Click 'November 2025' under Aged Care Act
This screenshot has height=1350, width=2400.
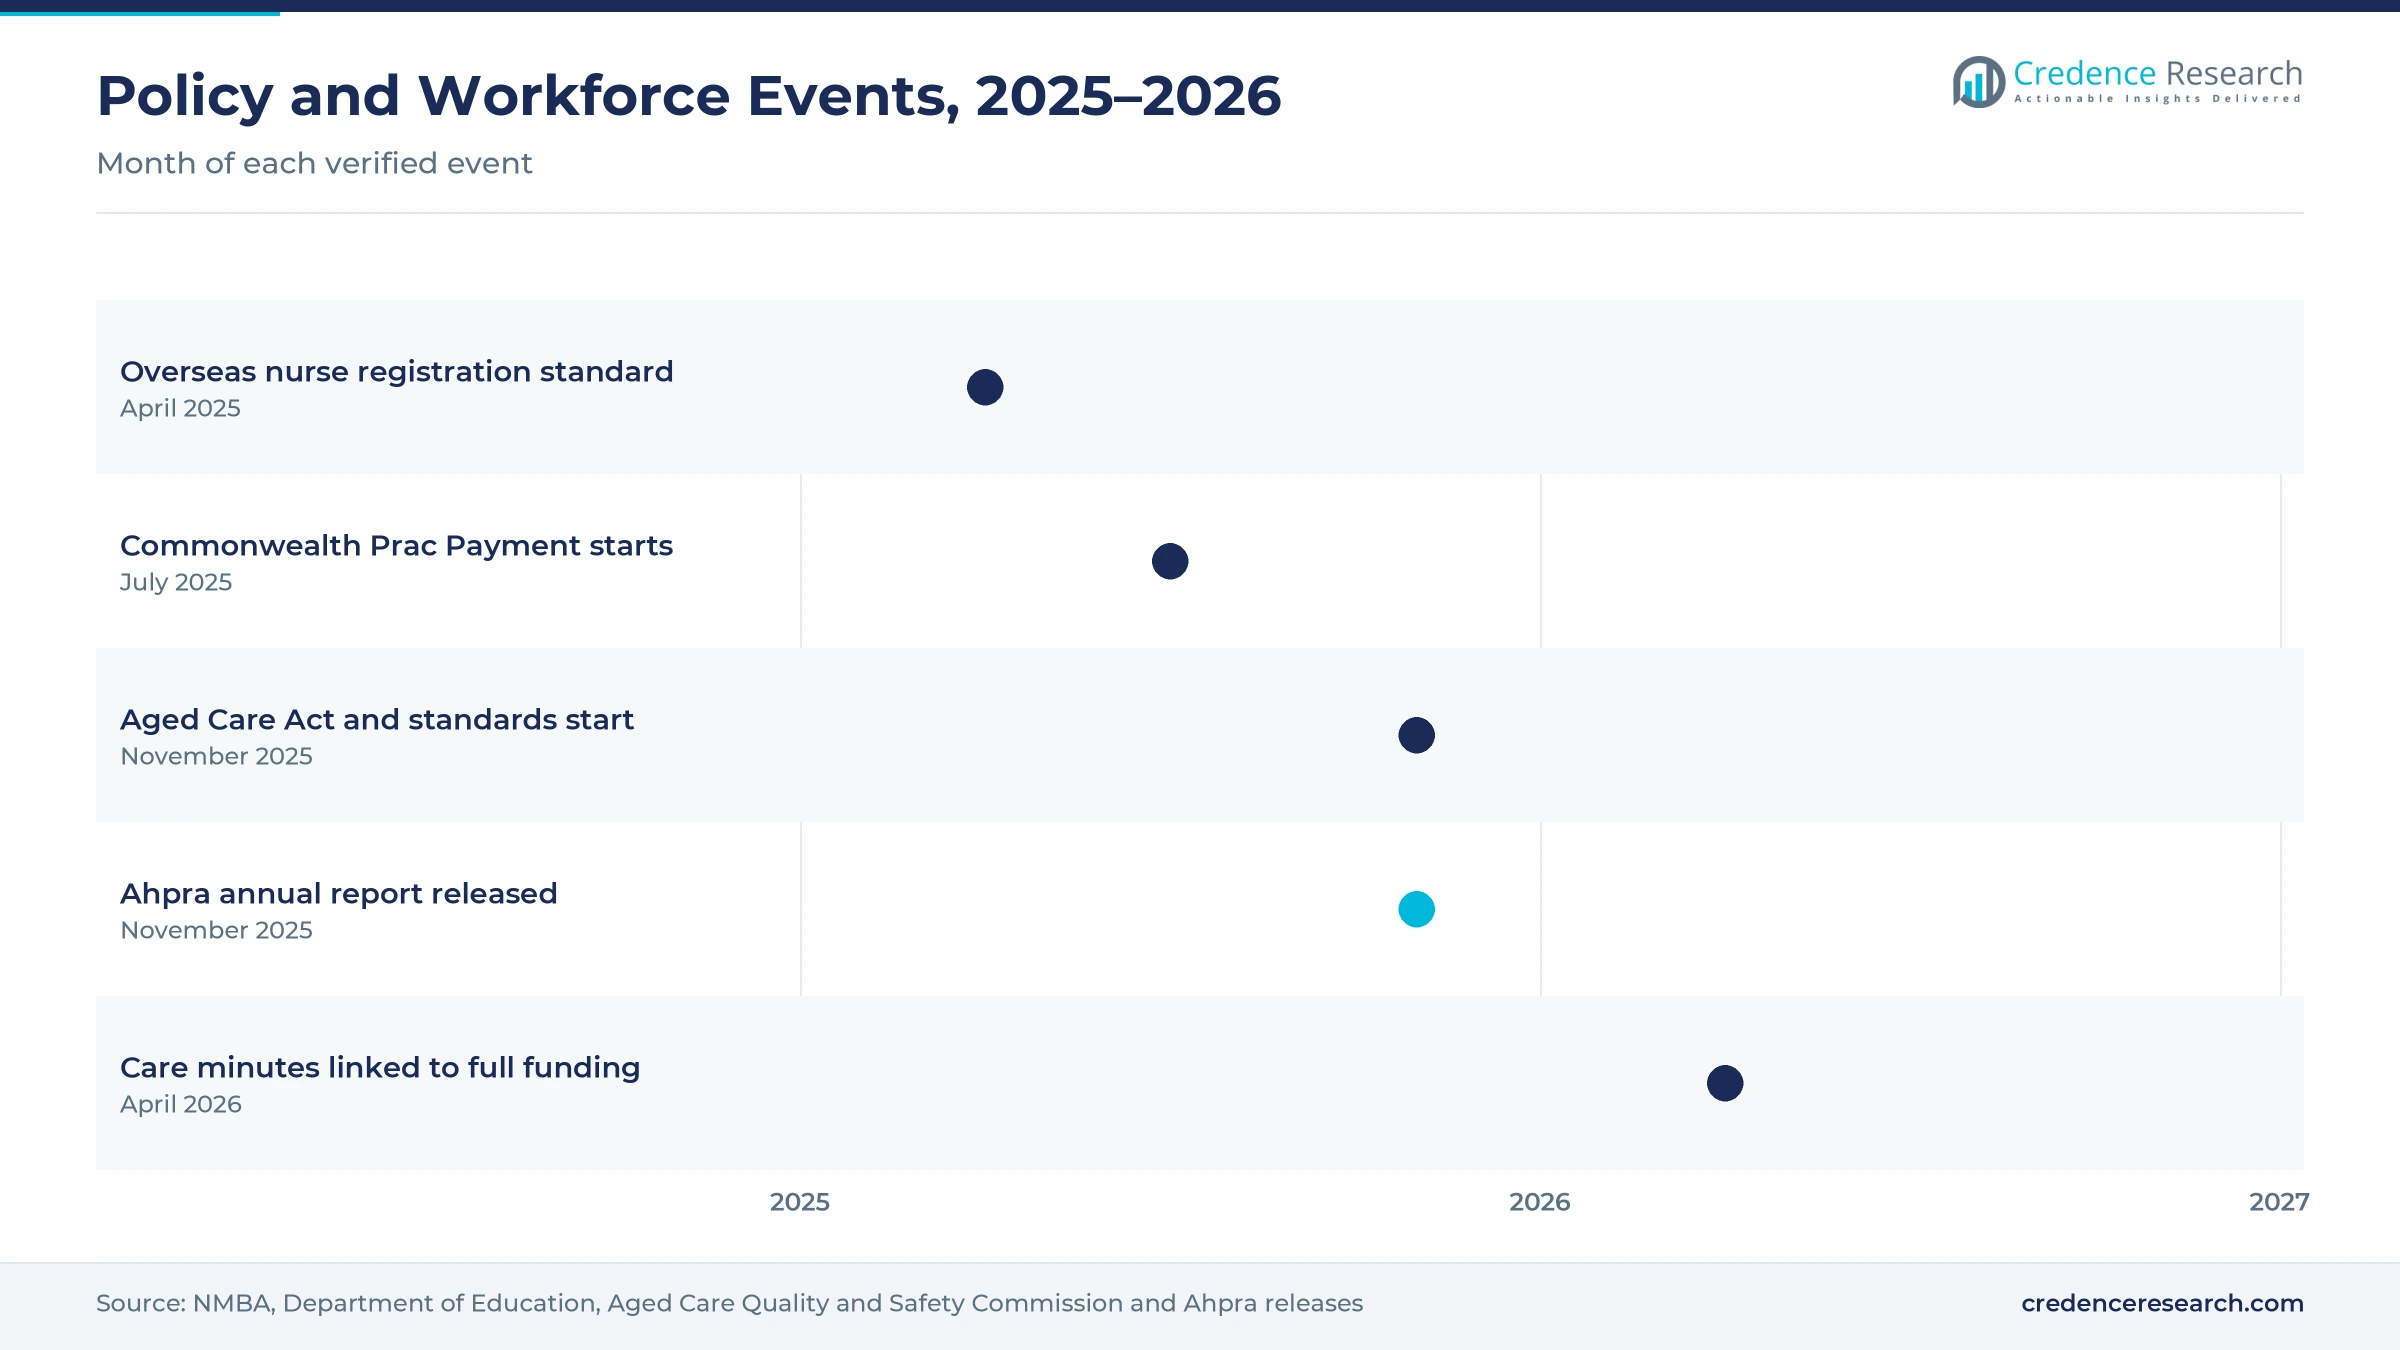216,756
